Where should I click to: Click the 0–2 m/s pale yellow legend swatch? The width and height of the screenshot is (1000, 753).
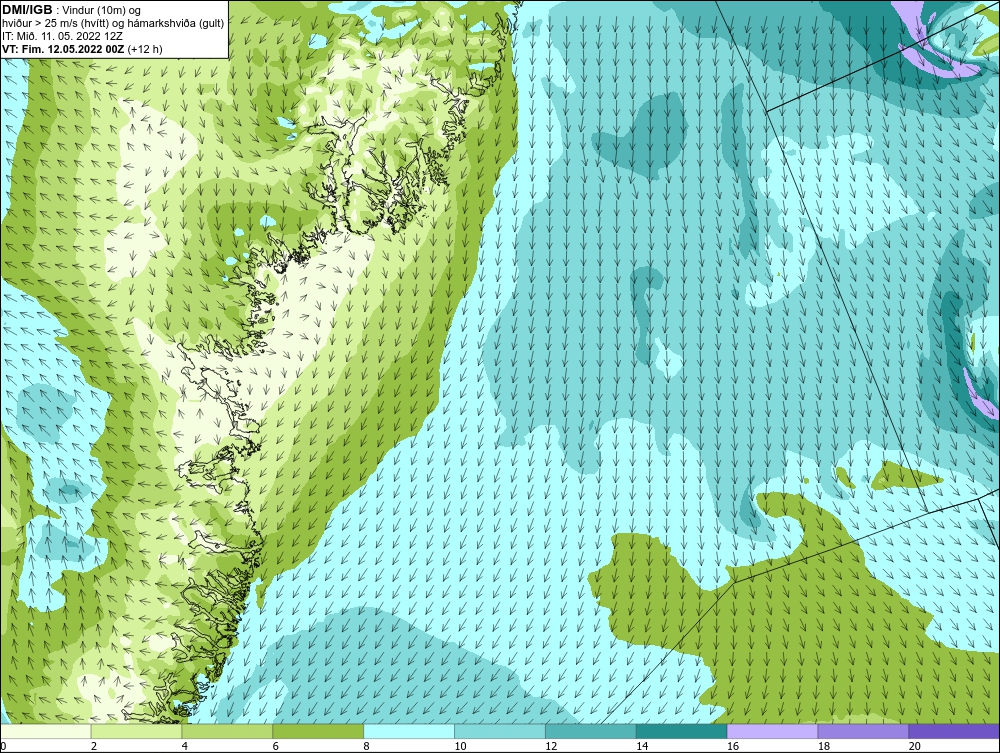(x=46, y=731)
